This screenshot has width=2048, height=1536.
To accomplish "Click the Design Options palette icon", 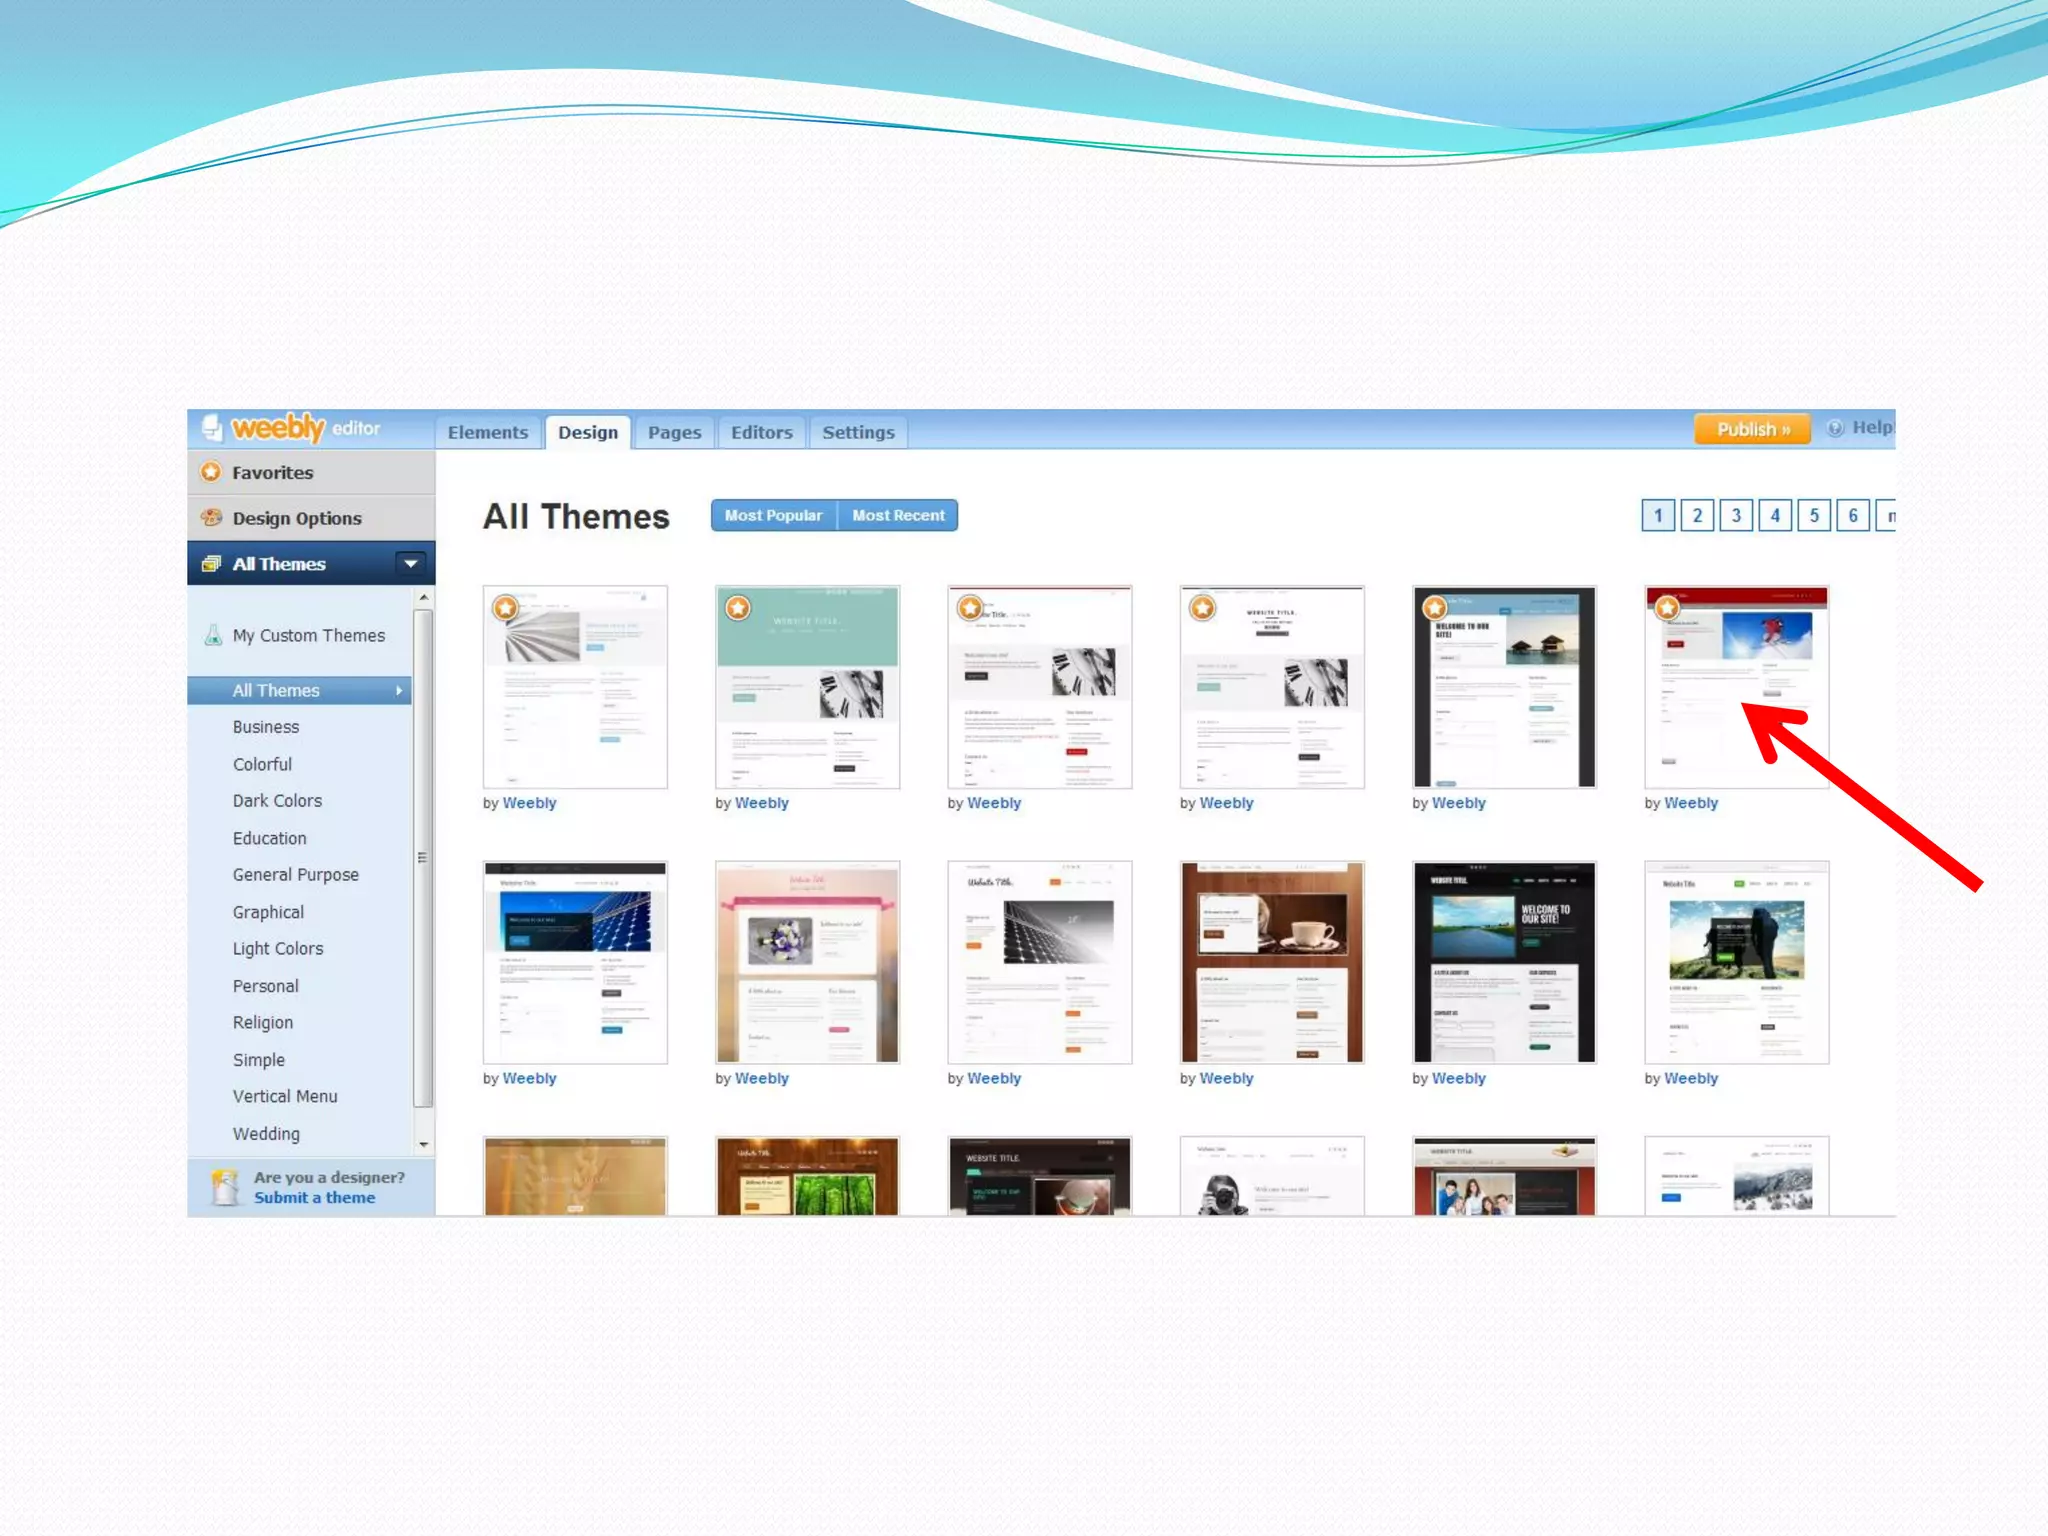I will click(x=211, y=518).
